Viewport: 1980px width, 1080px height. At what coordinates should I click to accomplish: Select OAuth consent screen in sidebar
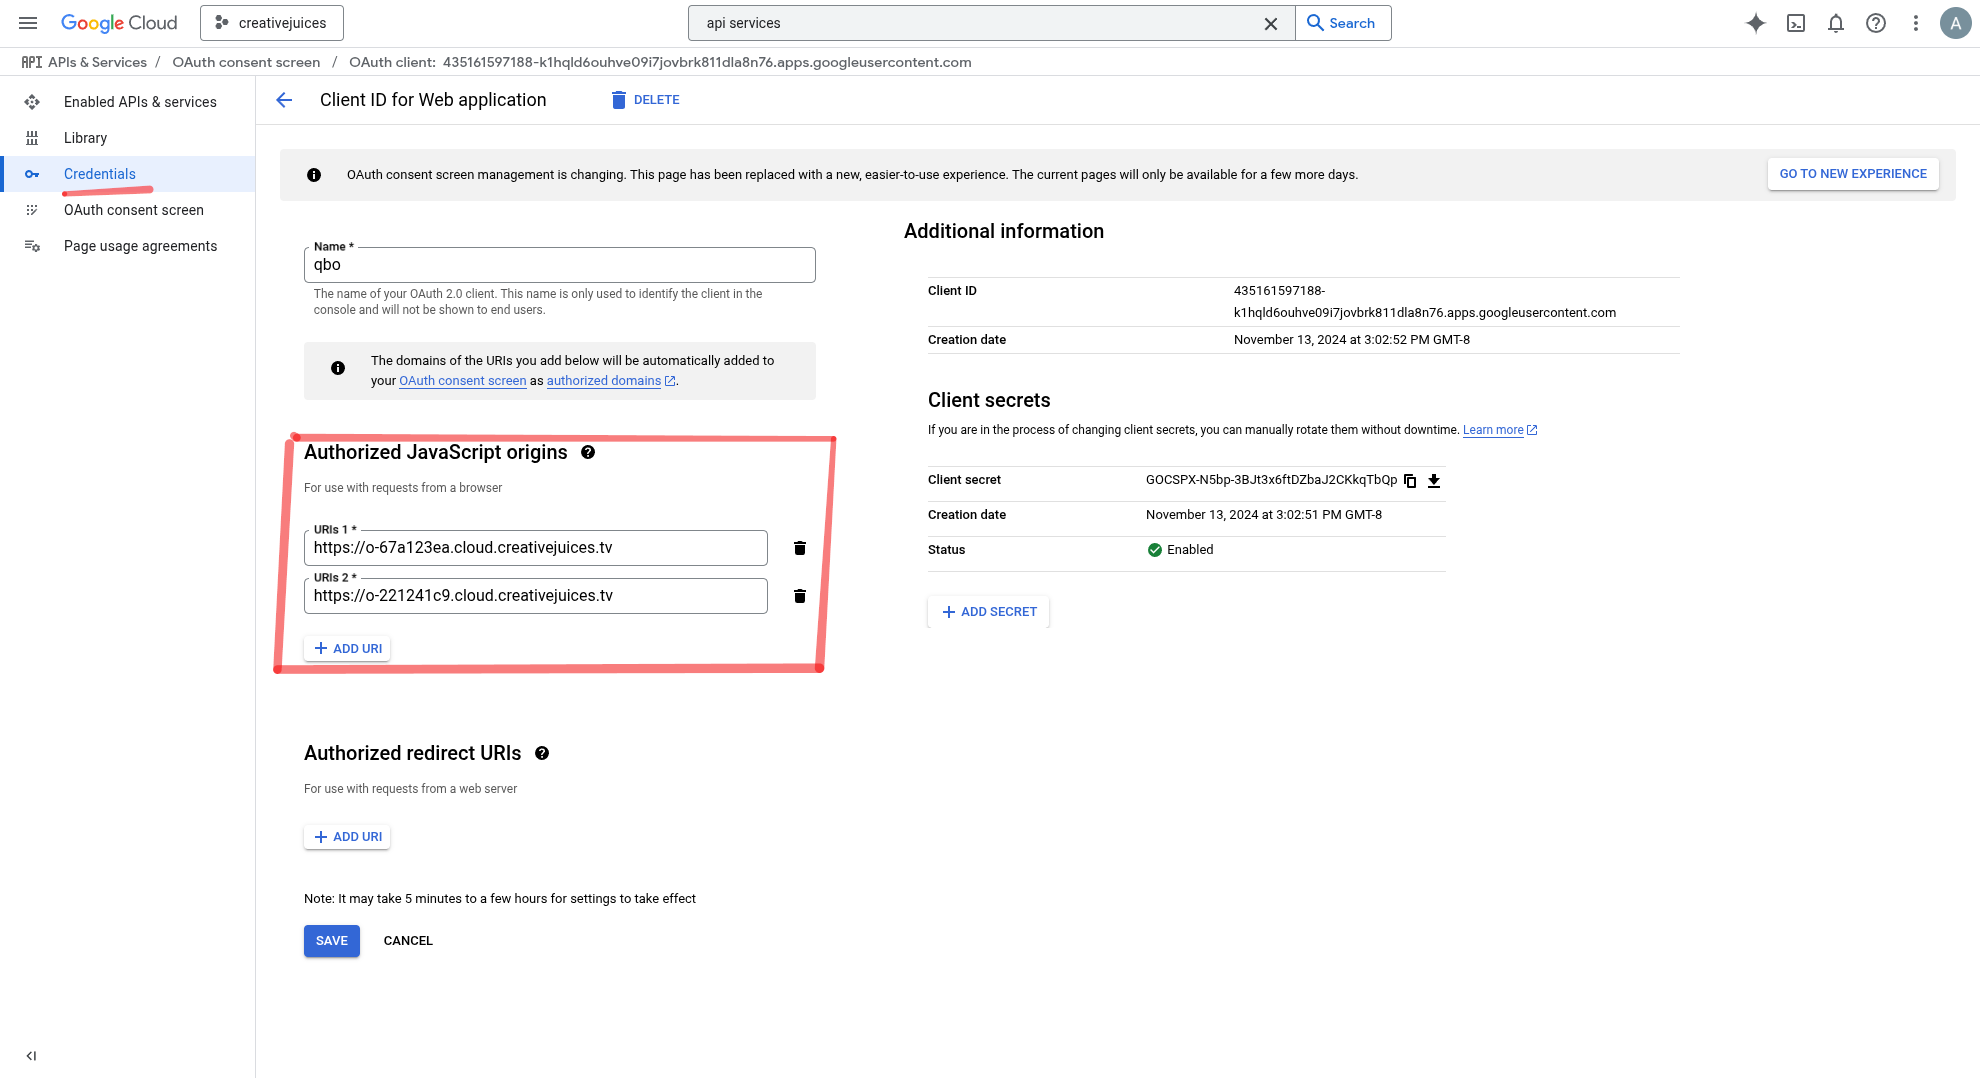[x=134, y=210]
